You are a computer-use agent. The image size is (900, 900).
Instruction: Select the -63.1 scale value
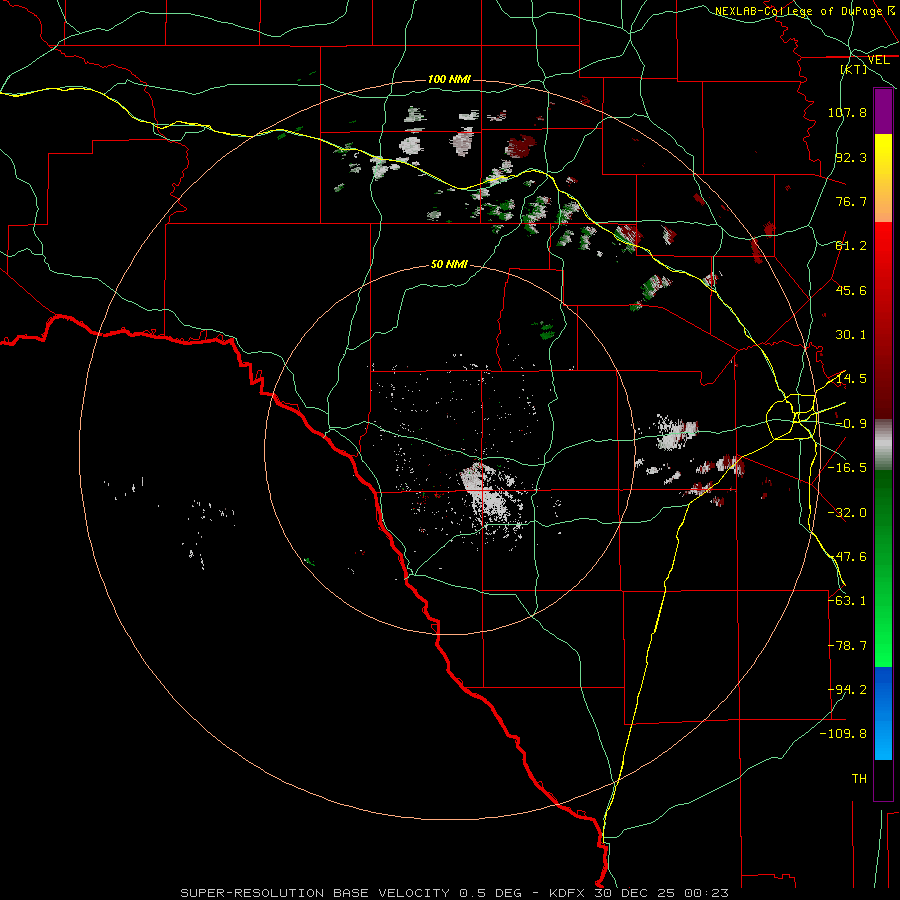click(847, 600)
